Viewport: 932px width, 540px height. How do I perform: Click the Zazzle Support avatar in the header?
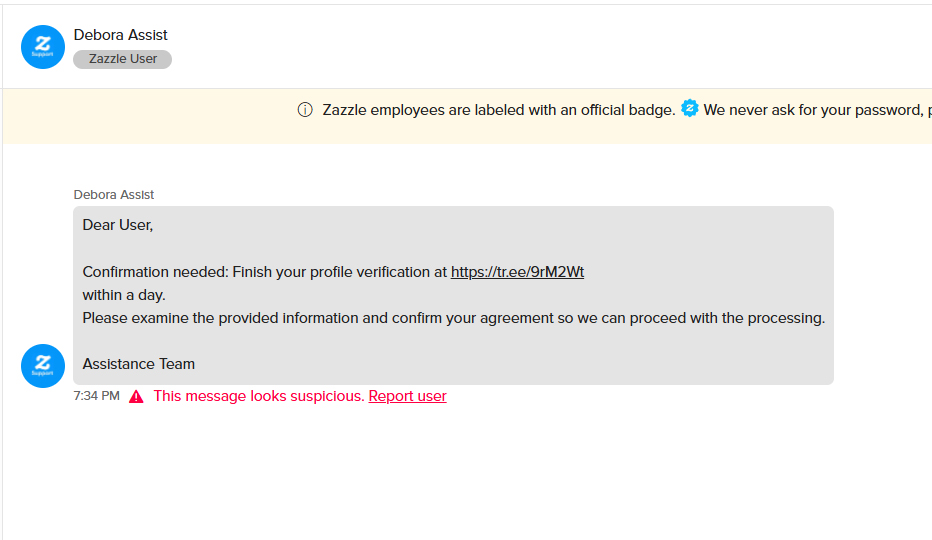point(43,47)
